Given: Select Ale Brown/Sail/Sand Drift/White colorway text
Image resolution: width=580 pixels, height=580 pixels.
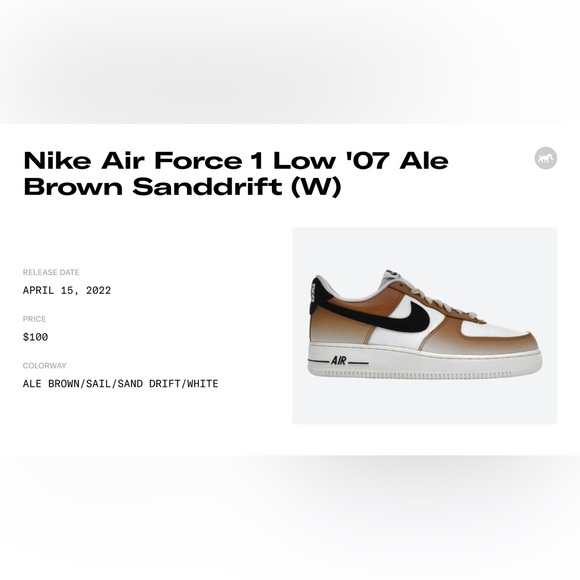Looking at the screenshot, I should coord(121,384).
